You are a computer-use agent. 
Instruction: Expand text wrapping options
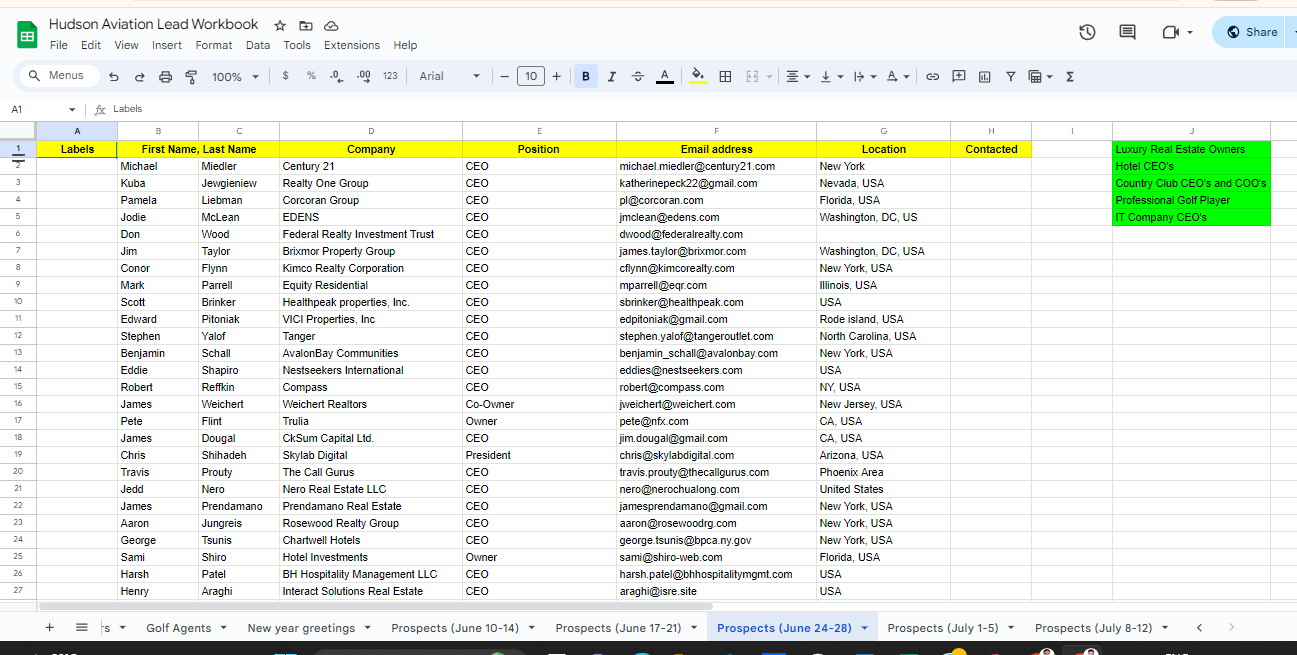point(864,76)
